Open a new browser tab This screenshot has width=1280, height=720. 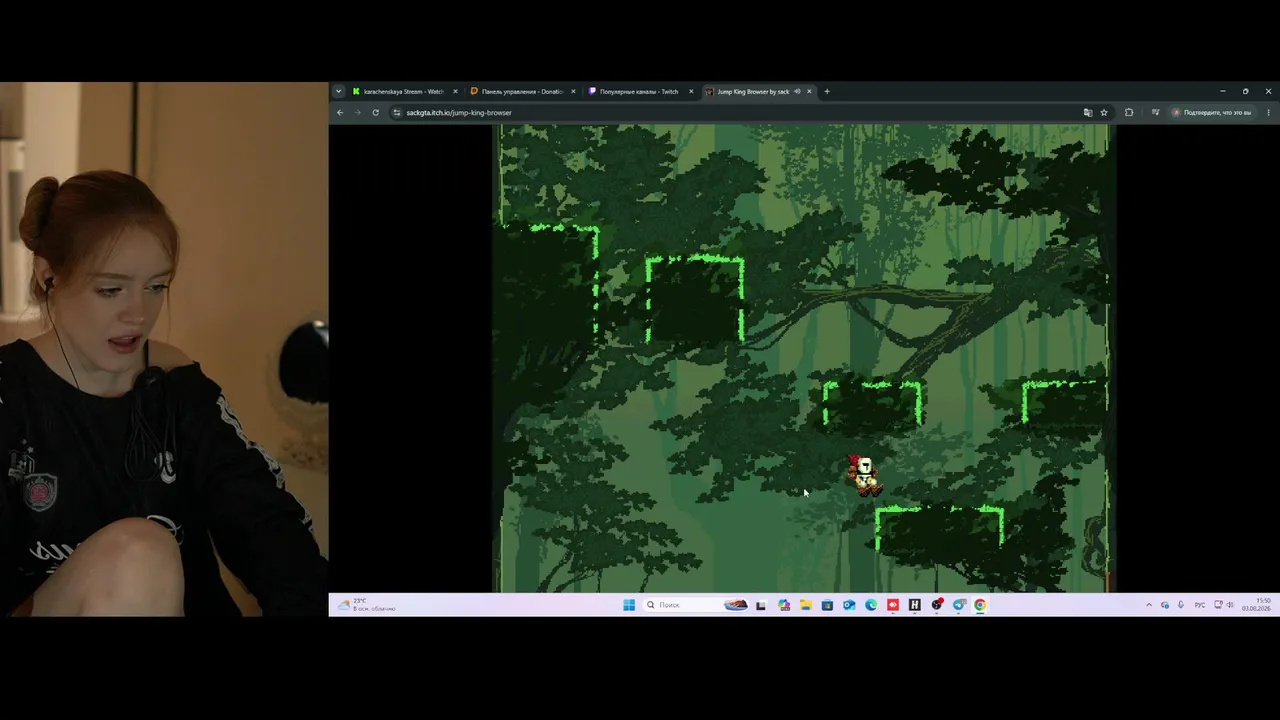[x=826, y=91]
